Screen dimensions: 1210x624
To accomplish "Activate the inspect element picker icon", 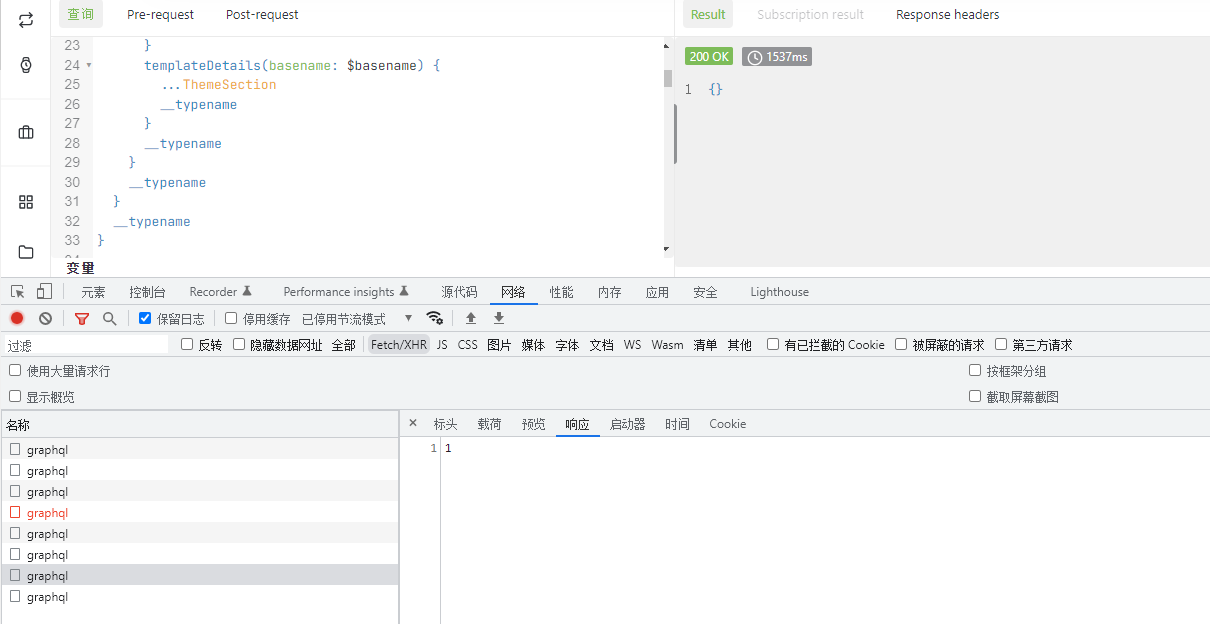I will pos(18,292).
